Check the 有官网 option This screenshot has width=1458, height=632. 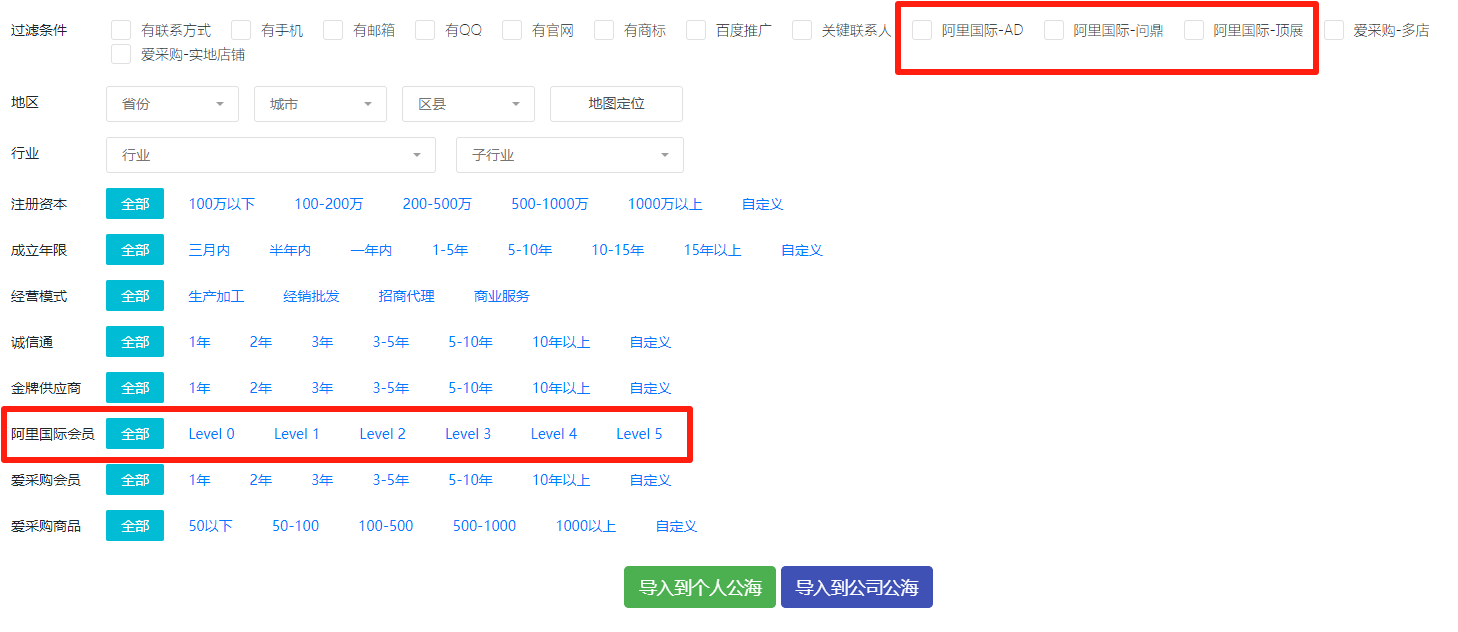click(512, 30)
